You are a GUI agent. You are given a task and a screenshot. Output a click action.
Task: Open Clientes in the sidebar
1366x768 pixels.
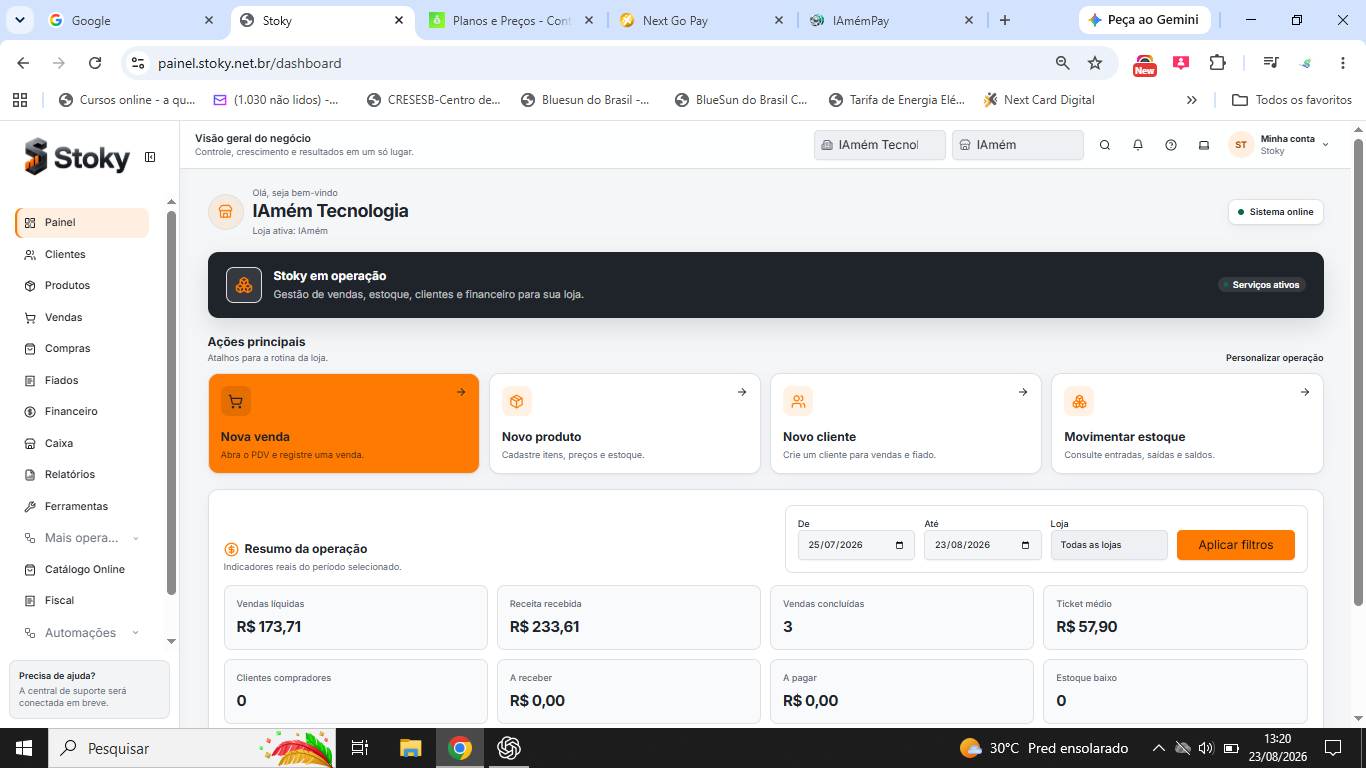click(82, 254)
